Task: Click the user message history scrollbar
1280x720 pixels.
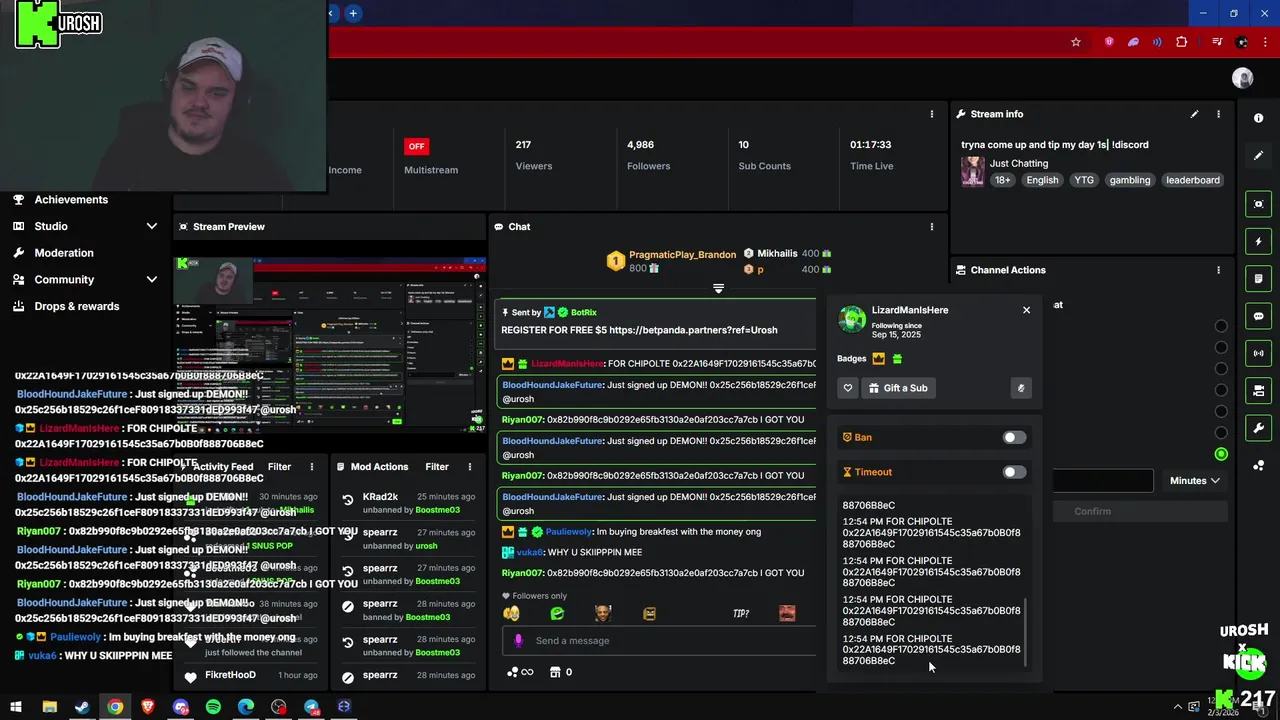Action: point(1026,634)
